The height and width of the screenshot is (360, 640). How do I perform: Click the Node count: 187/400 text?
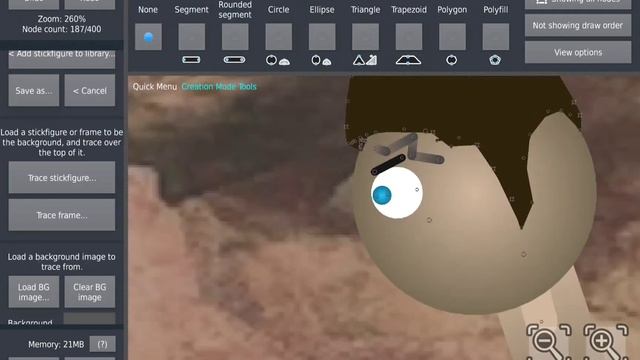coord(62,29)
